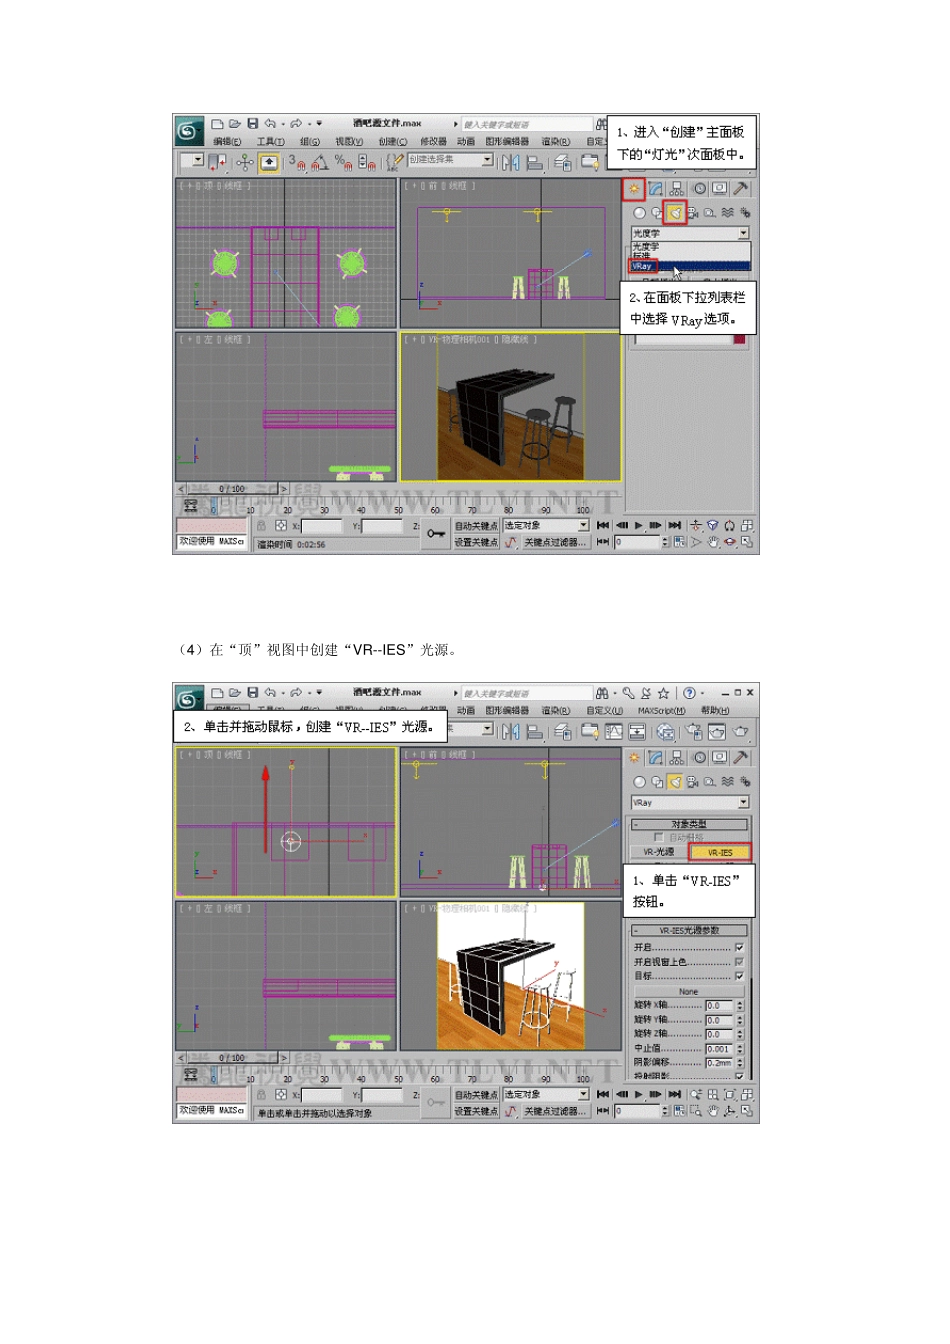Collapse the 对象类型 rollout
The width and height of the screenshot is (950, 1344).
pyautogui.click(x=690, y=824)
